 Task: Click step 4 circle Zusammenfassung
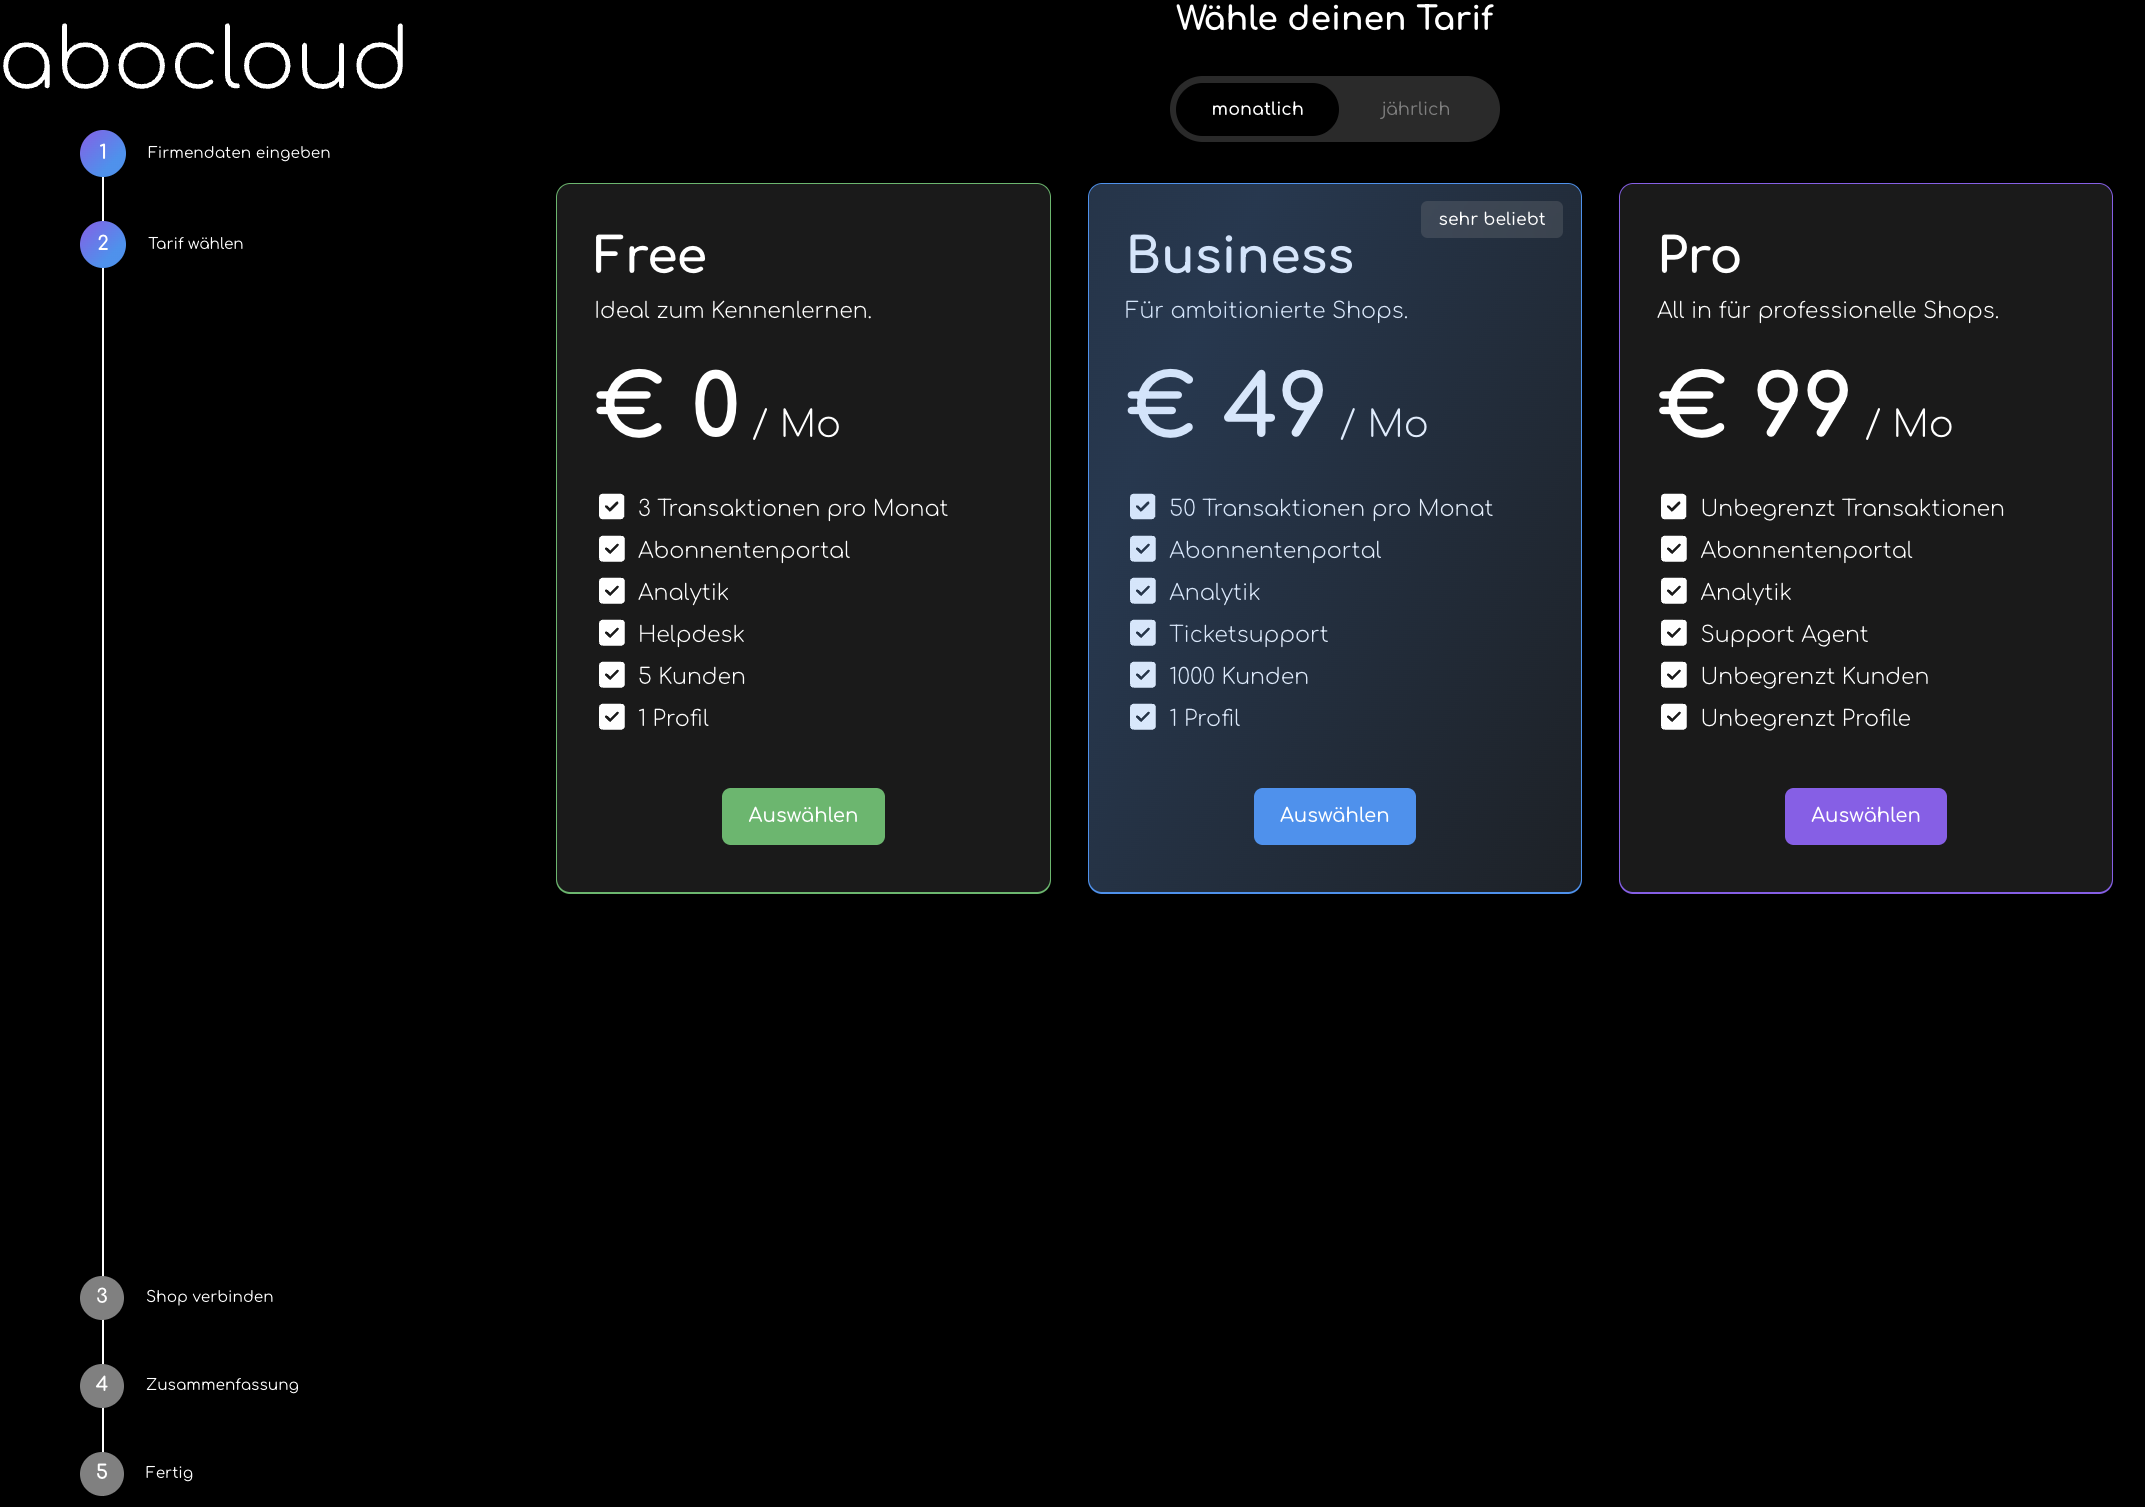pyautogui.click(x=102, y=1385)
